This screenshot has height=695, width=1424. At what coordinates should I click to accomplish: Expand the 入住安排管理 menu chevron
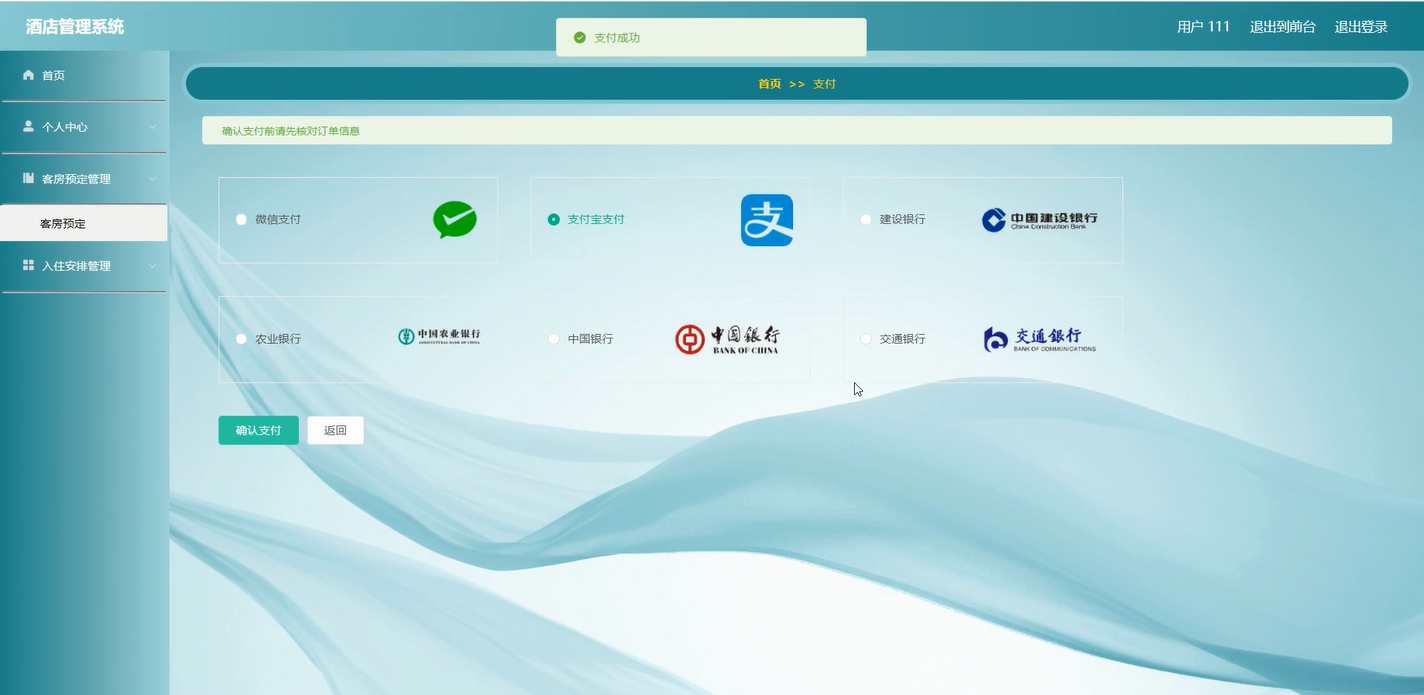[152, 266]
